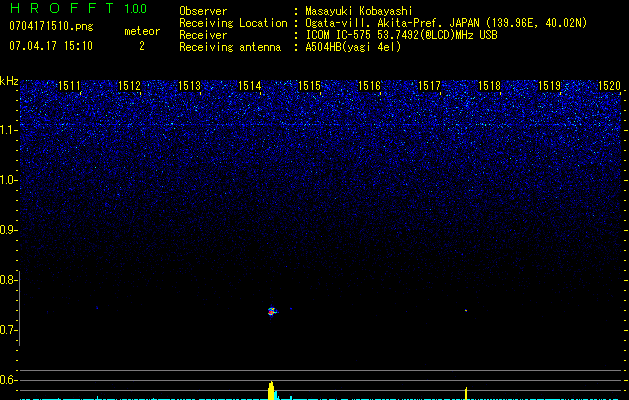This screenshot has width=629, height=400.
Task: Click the date stamp 07.04.17 15:10
Action: 51,46
